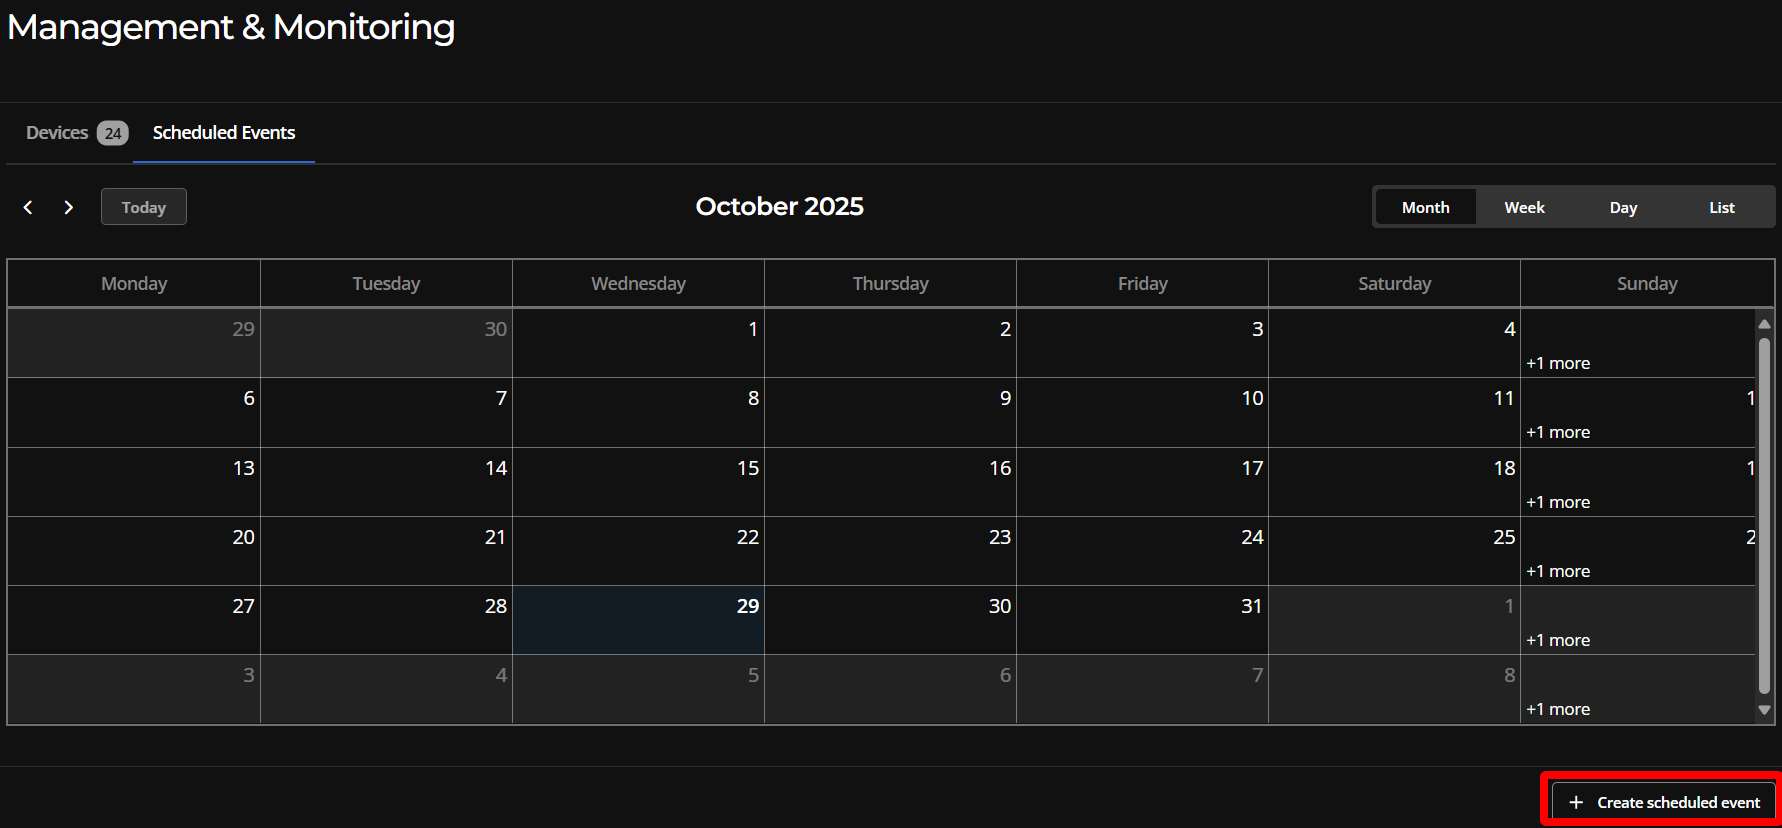
Task: Advance to next month with right chevron
Action: click(68, 207)
